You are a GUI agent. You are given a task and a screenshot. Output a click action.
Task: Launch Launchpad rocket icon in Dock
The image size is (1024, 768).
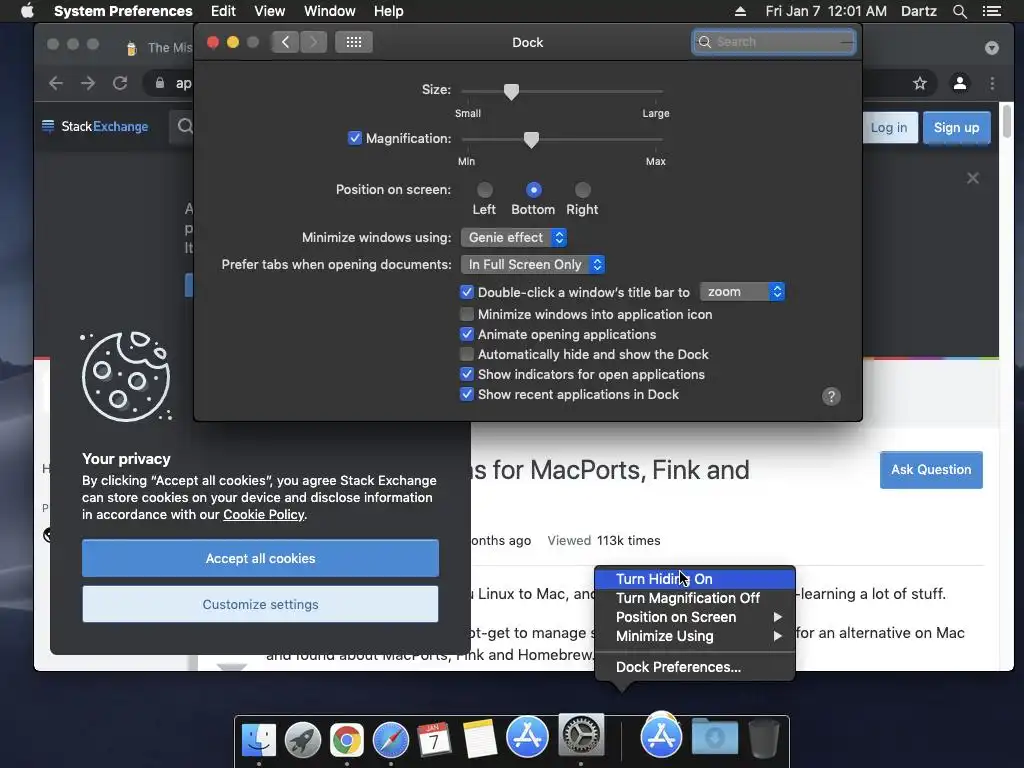pos(302,739)
